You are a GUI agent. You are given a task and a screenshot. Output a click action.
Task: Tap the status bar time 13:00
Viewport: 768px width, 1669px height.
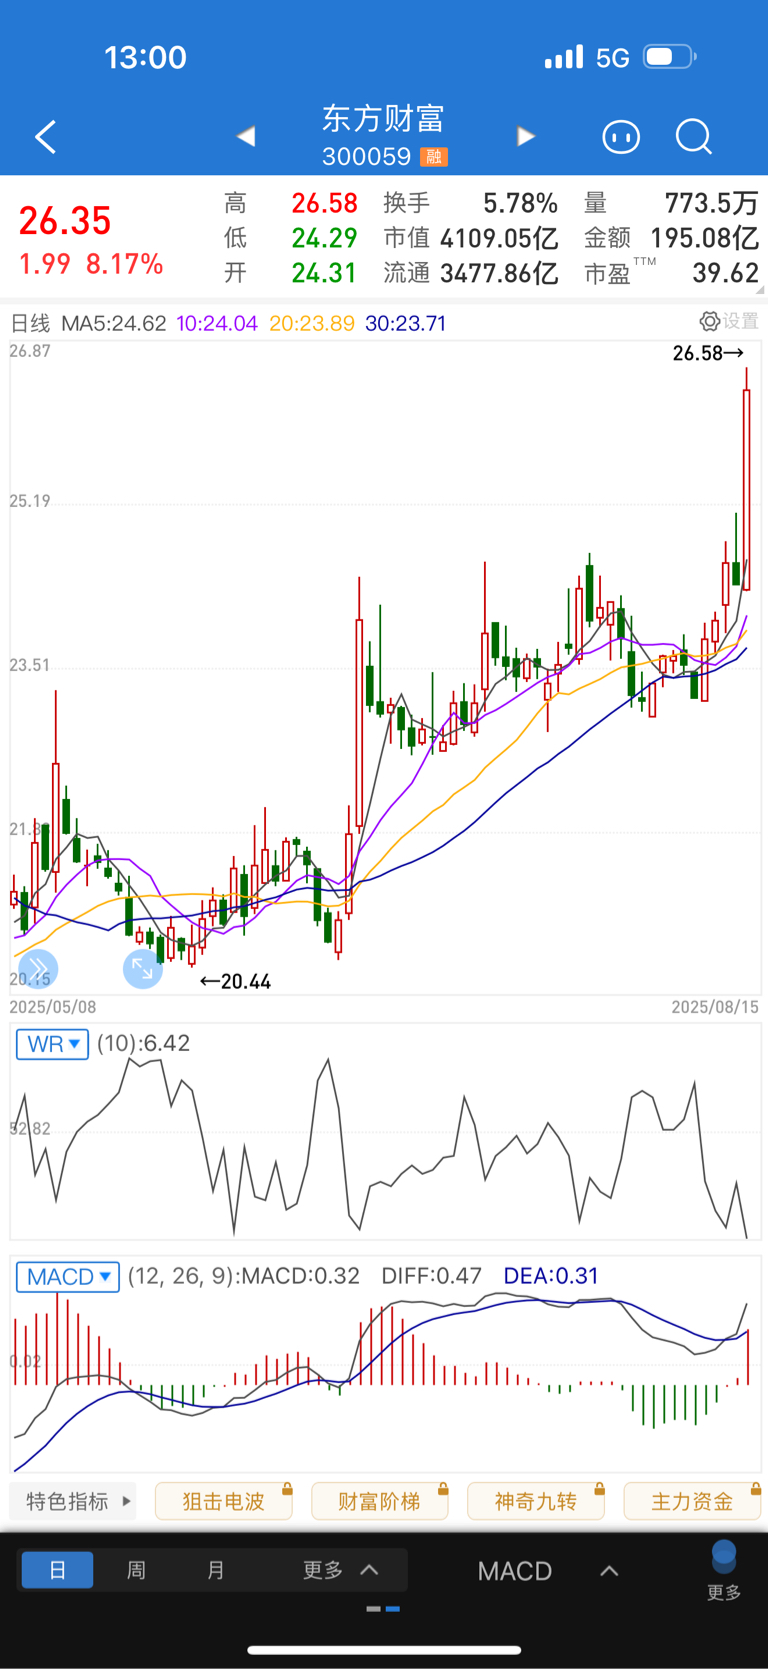pyautogui.click(x=146, y=57)
